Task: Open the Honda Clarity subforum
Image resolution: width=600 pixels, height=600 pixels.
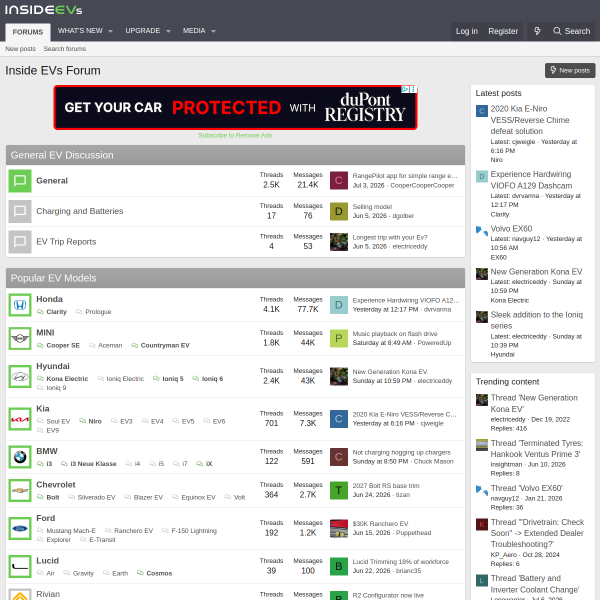Action: 56,312
